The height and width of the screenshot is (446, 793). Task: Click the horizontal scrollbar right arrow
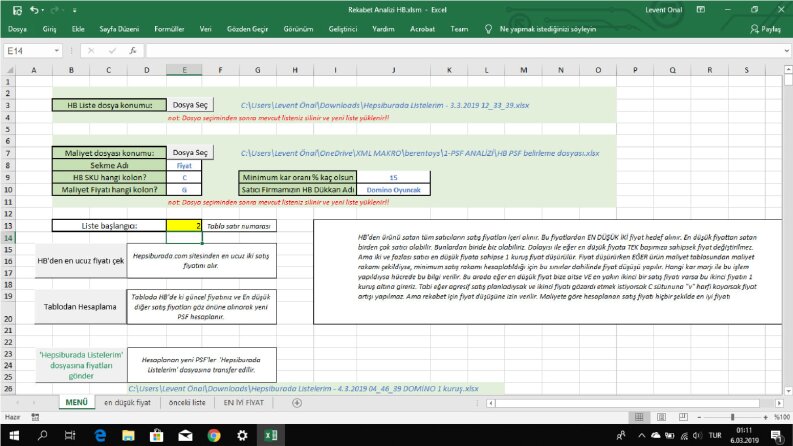click(x=779, y=403)
